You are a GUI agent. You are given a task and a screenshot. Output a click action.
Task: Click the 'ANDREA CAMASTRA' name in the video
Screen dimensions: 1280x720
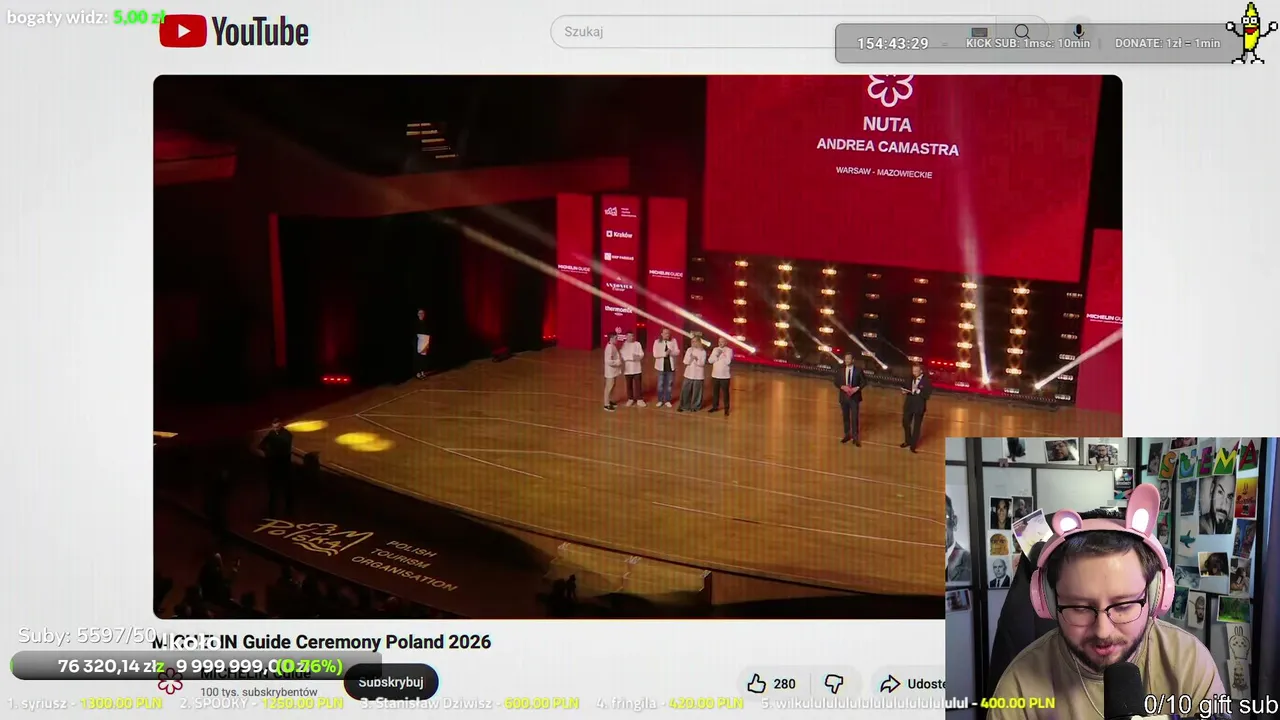[x=887, y=148]
